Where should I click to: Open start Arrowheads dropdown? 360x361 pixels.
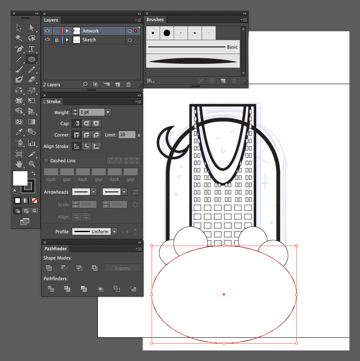(94, 192)
